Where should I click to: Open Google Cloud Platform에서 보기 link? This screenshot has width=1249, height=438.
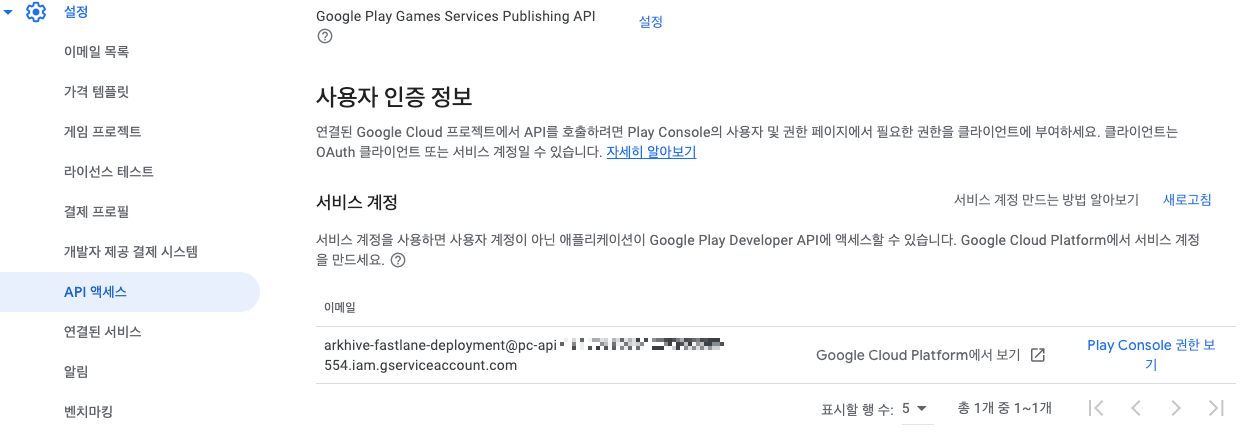point(918,355)
